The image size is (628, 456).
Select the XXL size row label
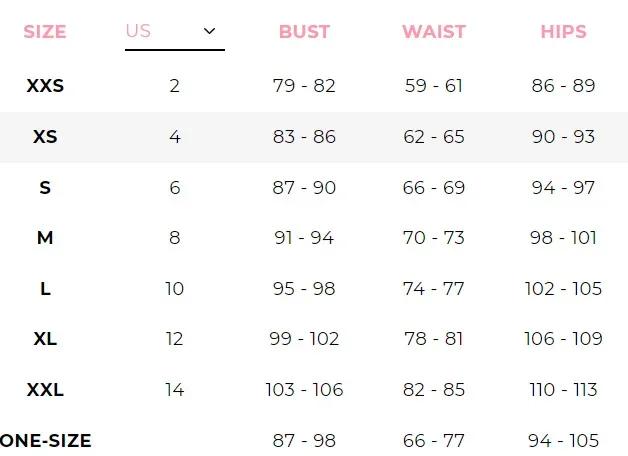pos(45,390)
